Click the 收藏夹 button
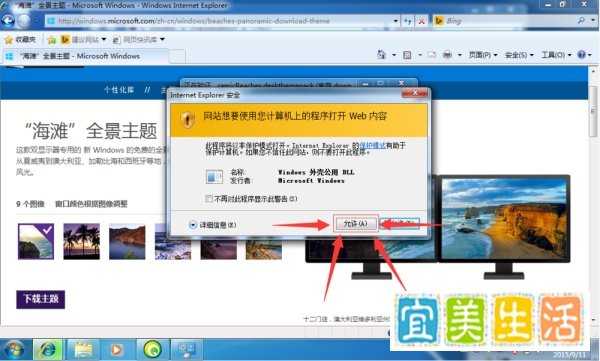The height and width of the screenshot is (361, 600). pos(20,40)
